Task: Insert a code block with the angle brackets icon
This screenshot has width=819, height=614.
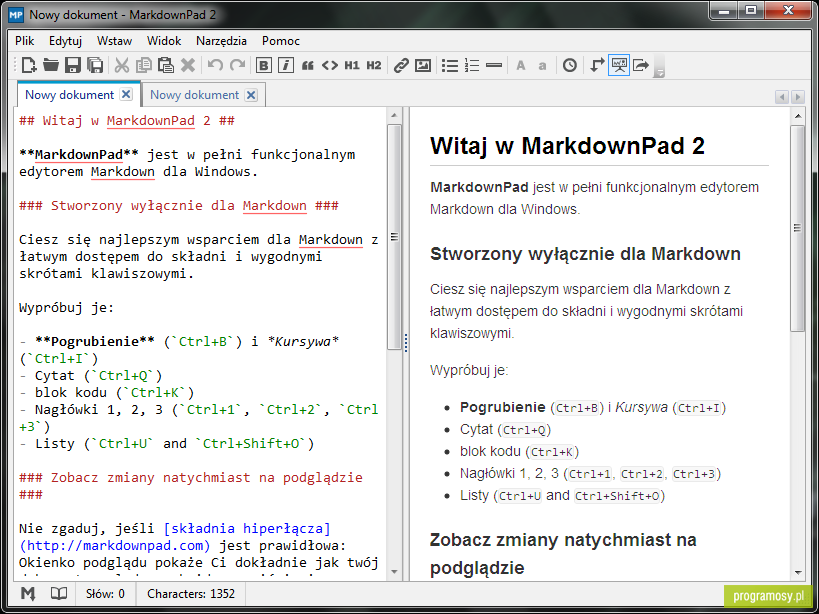Action: tap(330, 65)
